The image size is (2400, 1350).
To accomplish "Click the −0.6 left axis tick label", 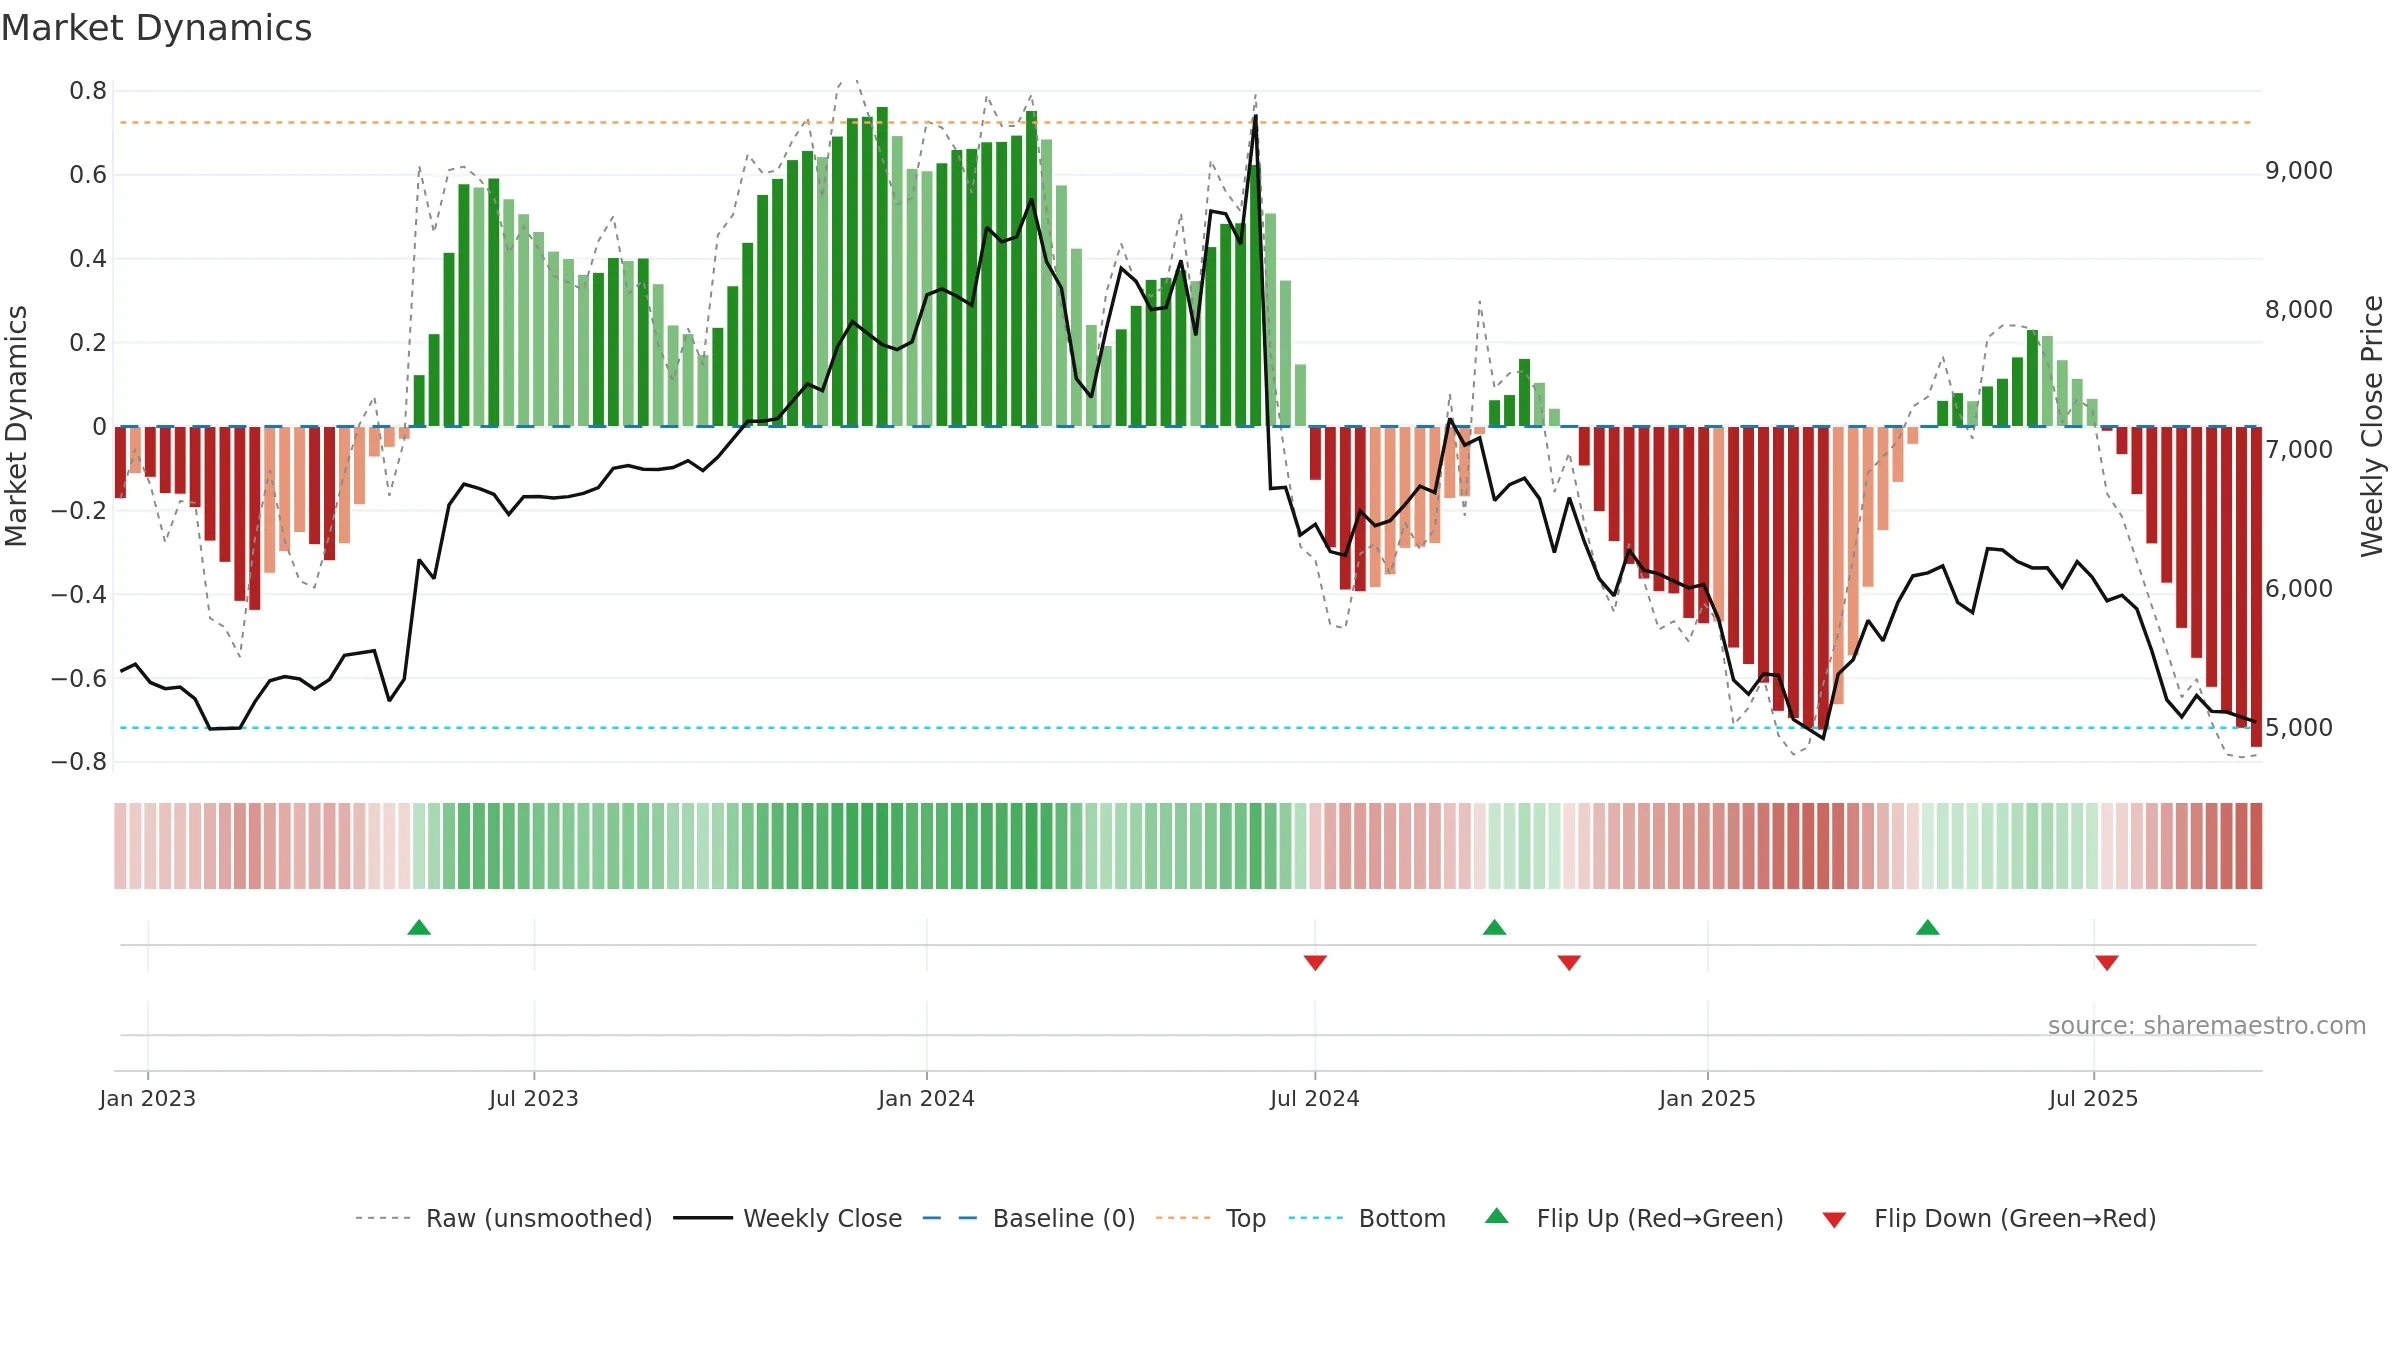I will click(79, 678).
